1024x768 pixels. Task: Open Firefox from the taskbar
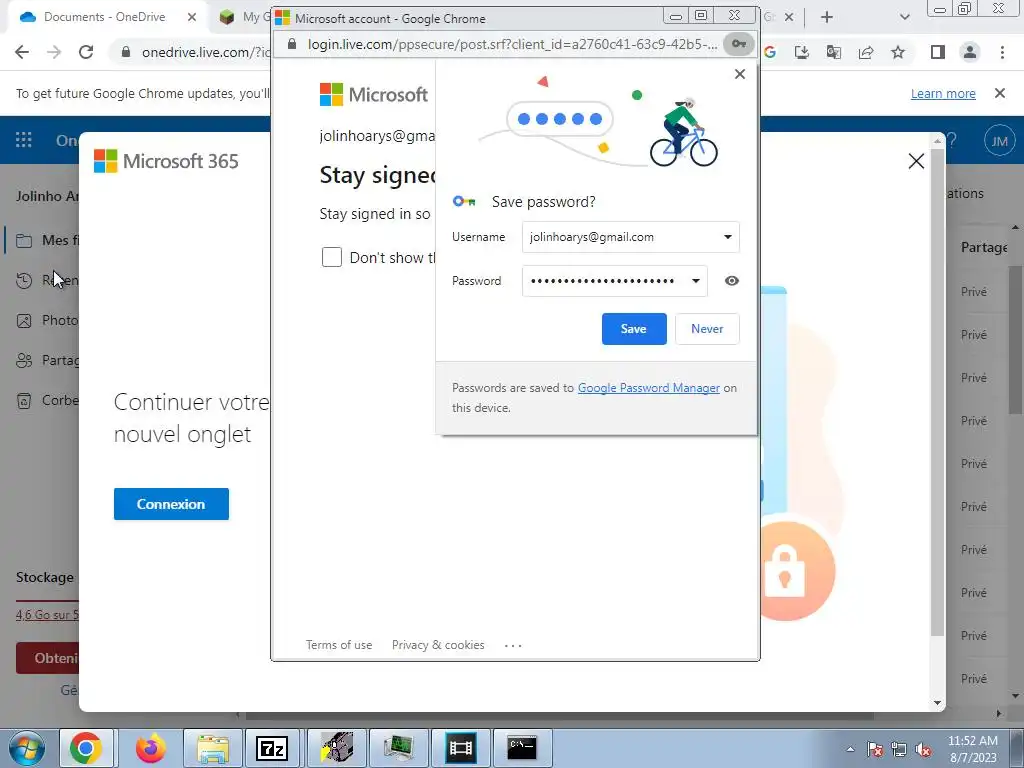tap(150, 748)
